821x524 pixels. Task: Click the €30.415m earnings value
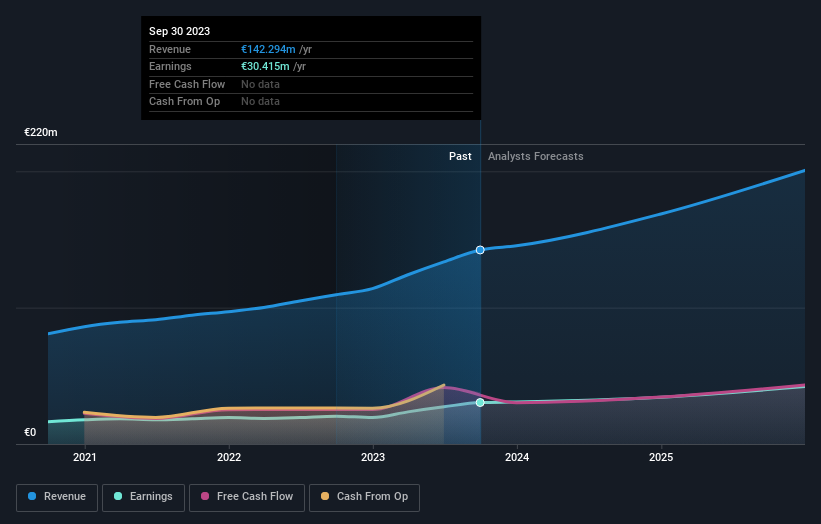point(265,66)
